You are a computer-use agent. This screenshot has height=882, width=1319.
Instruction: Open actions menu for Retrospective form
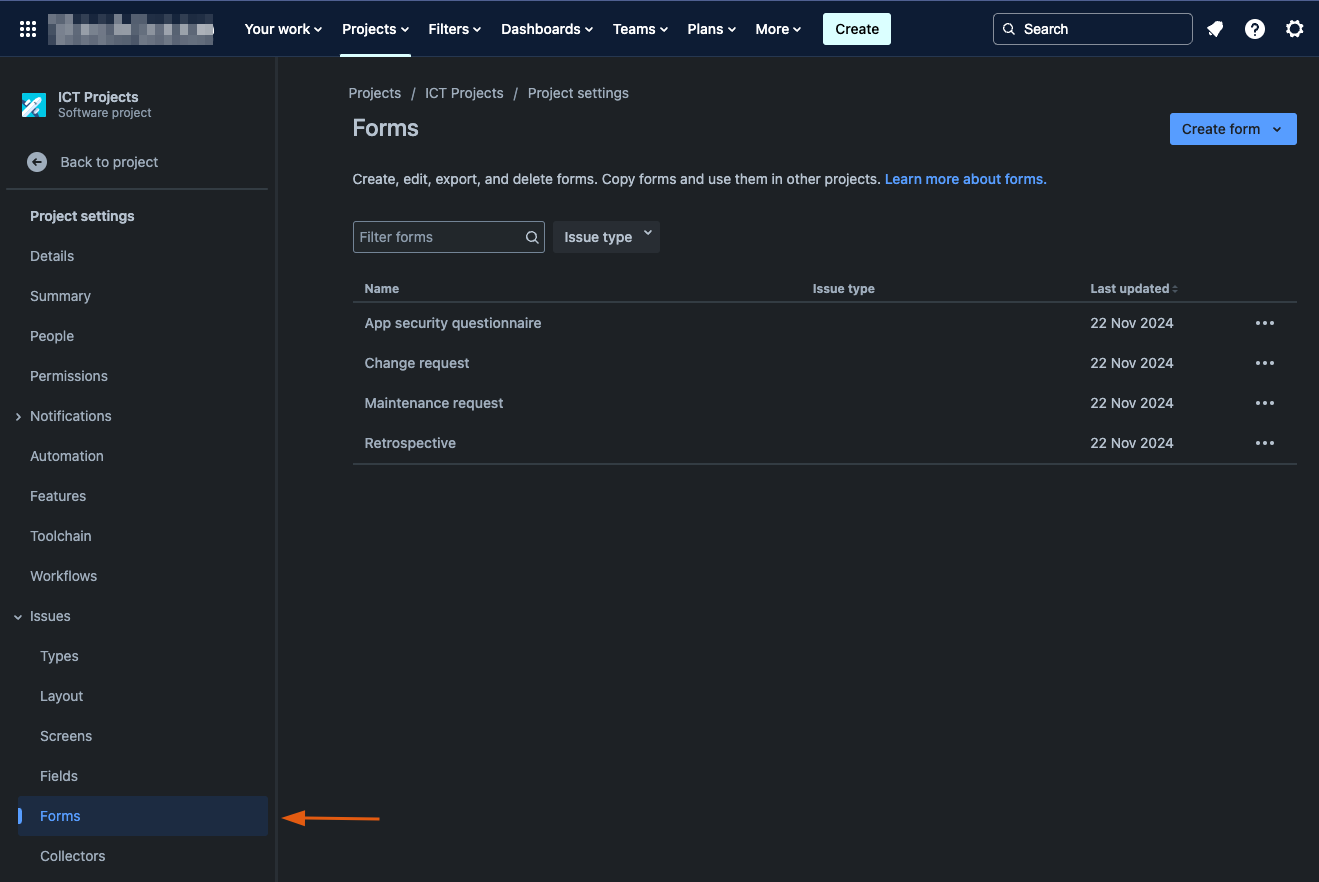(x=1264, y=442)
